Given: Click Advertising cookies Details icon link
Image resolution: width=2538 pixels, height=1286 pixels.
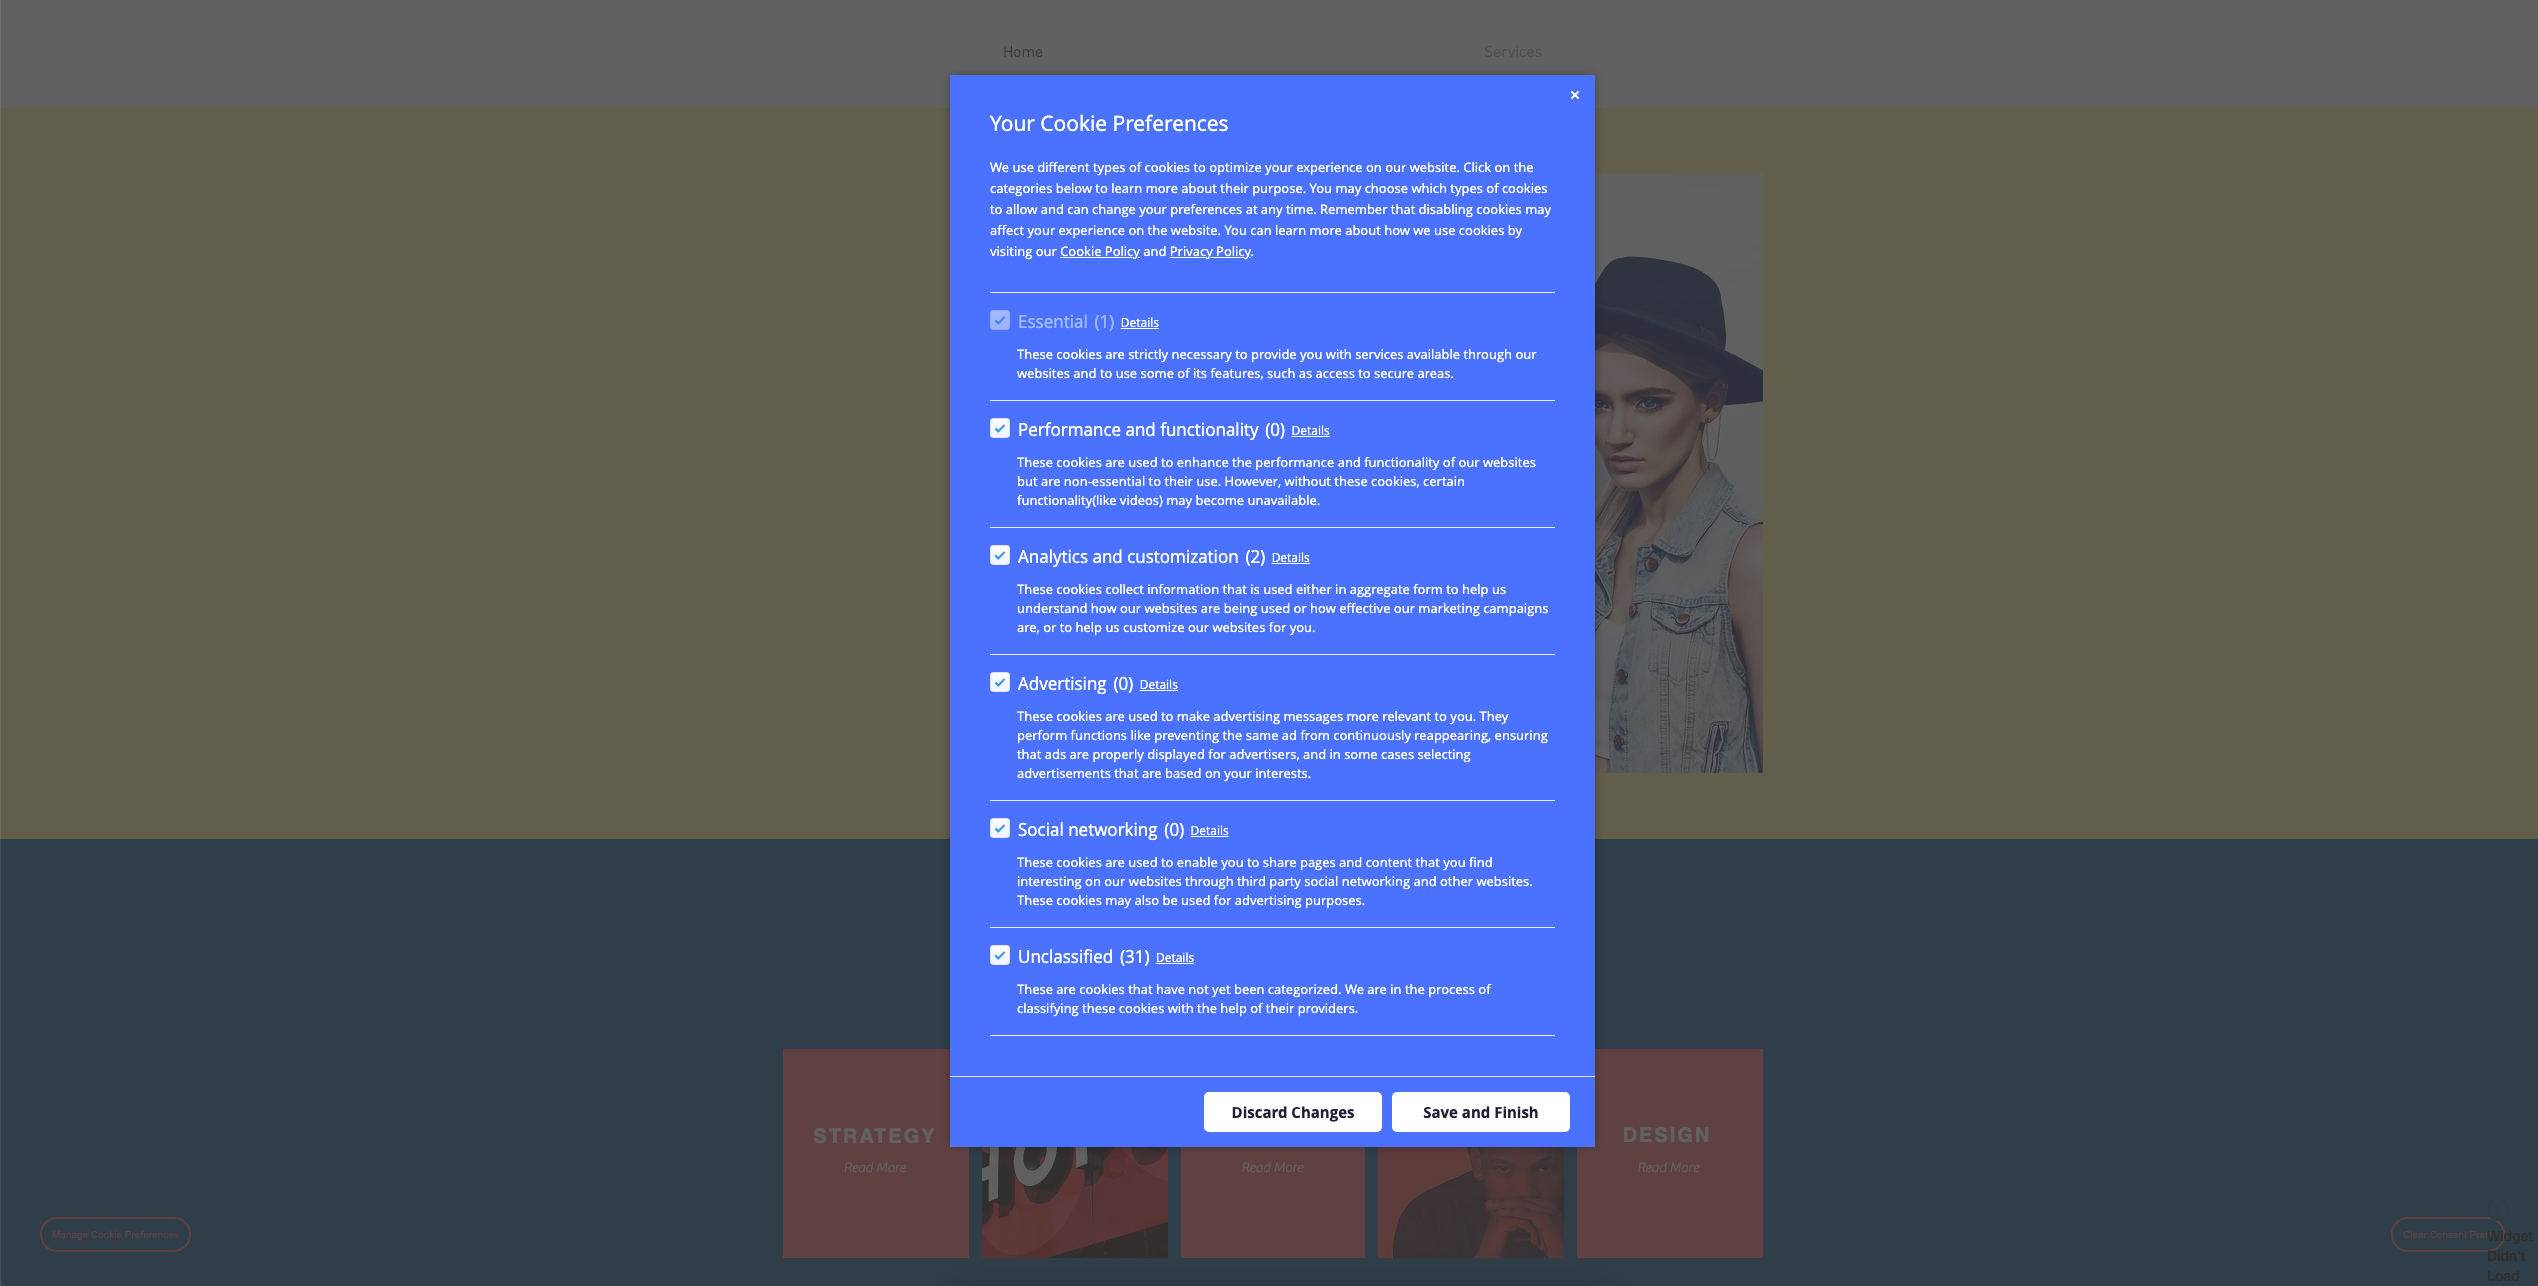Looking at the screenshot, I should point(1158,684).
